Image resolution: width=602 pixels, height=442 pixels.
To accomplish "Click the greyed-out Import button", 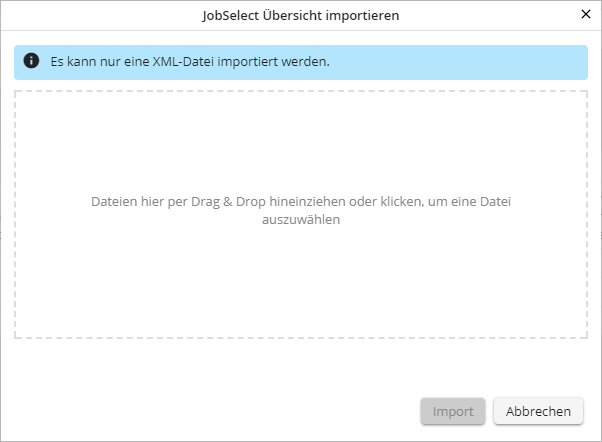I will 453,411.
